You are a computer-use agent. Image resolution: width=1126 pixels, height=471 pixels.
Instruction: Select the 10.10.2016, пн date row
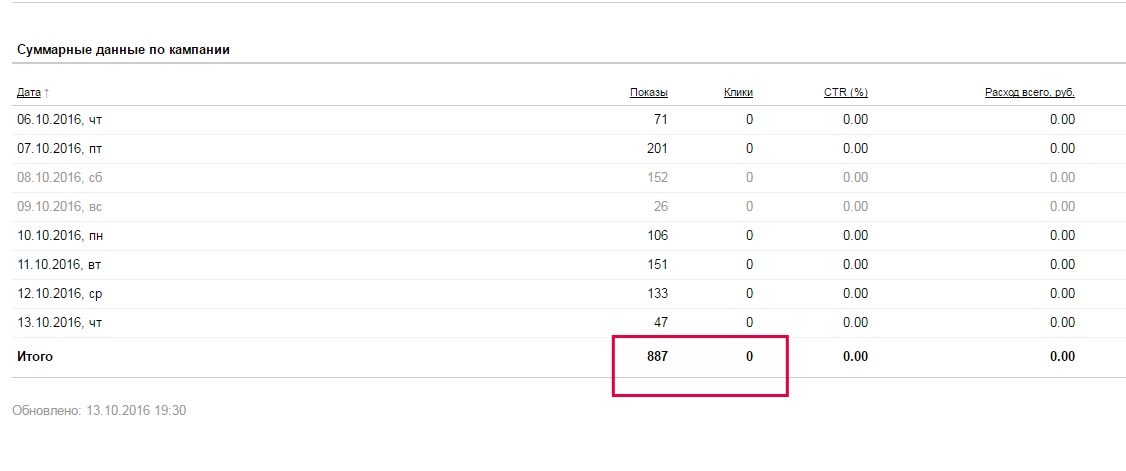tap(60, 236)
